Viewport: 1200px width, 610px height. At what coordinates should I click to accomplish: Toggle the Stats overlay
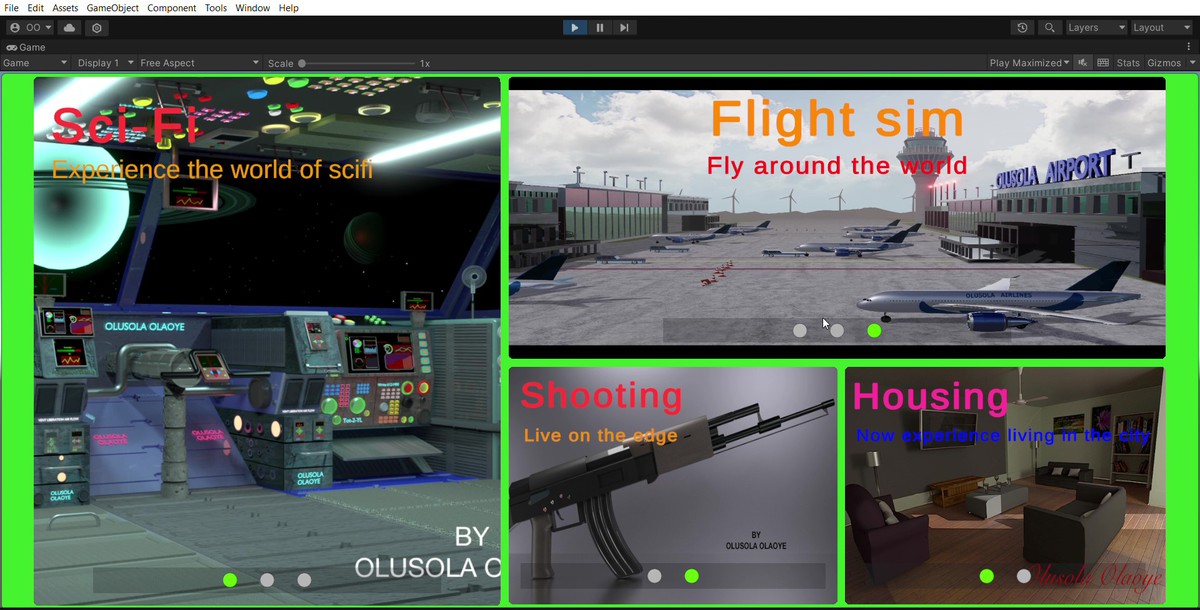click(1128, 63)
